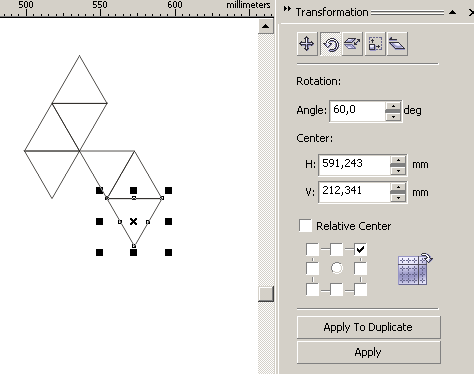The height and width of the screenshot is (374, 474).
Task: Click the top-left selection handle
Action: tap(99, 190)
